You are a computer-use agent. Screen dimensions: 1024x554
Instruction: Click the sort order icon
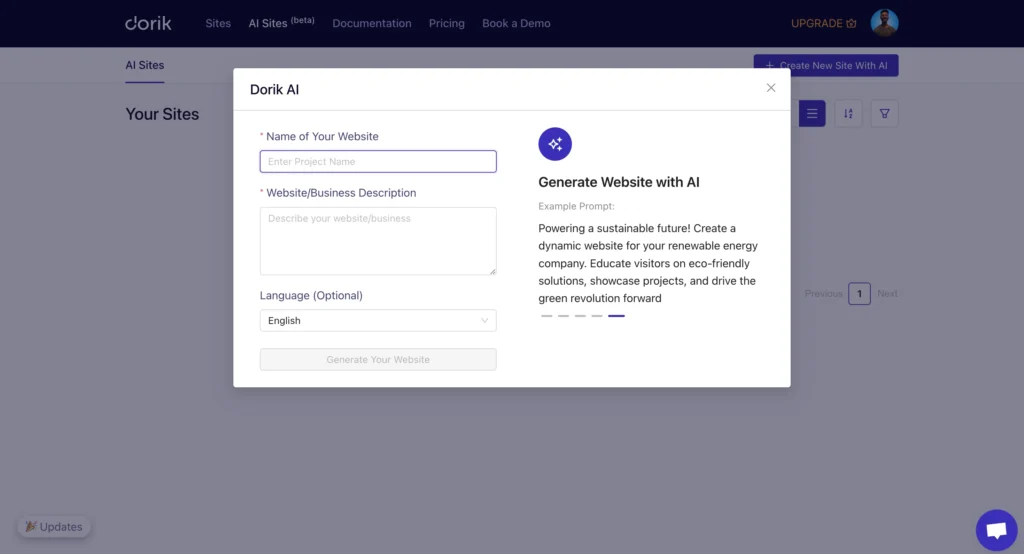pos(848,114)
